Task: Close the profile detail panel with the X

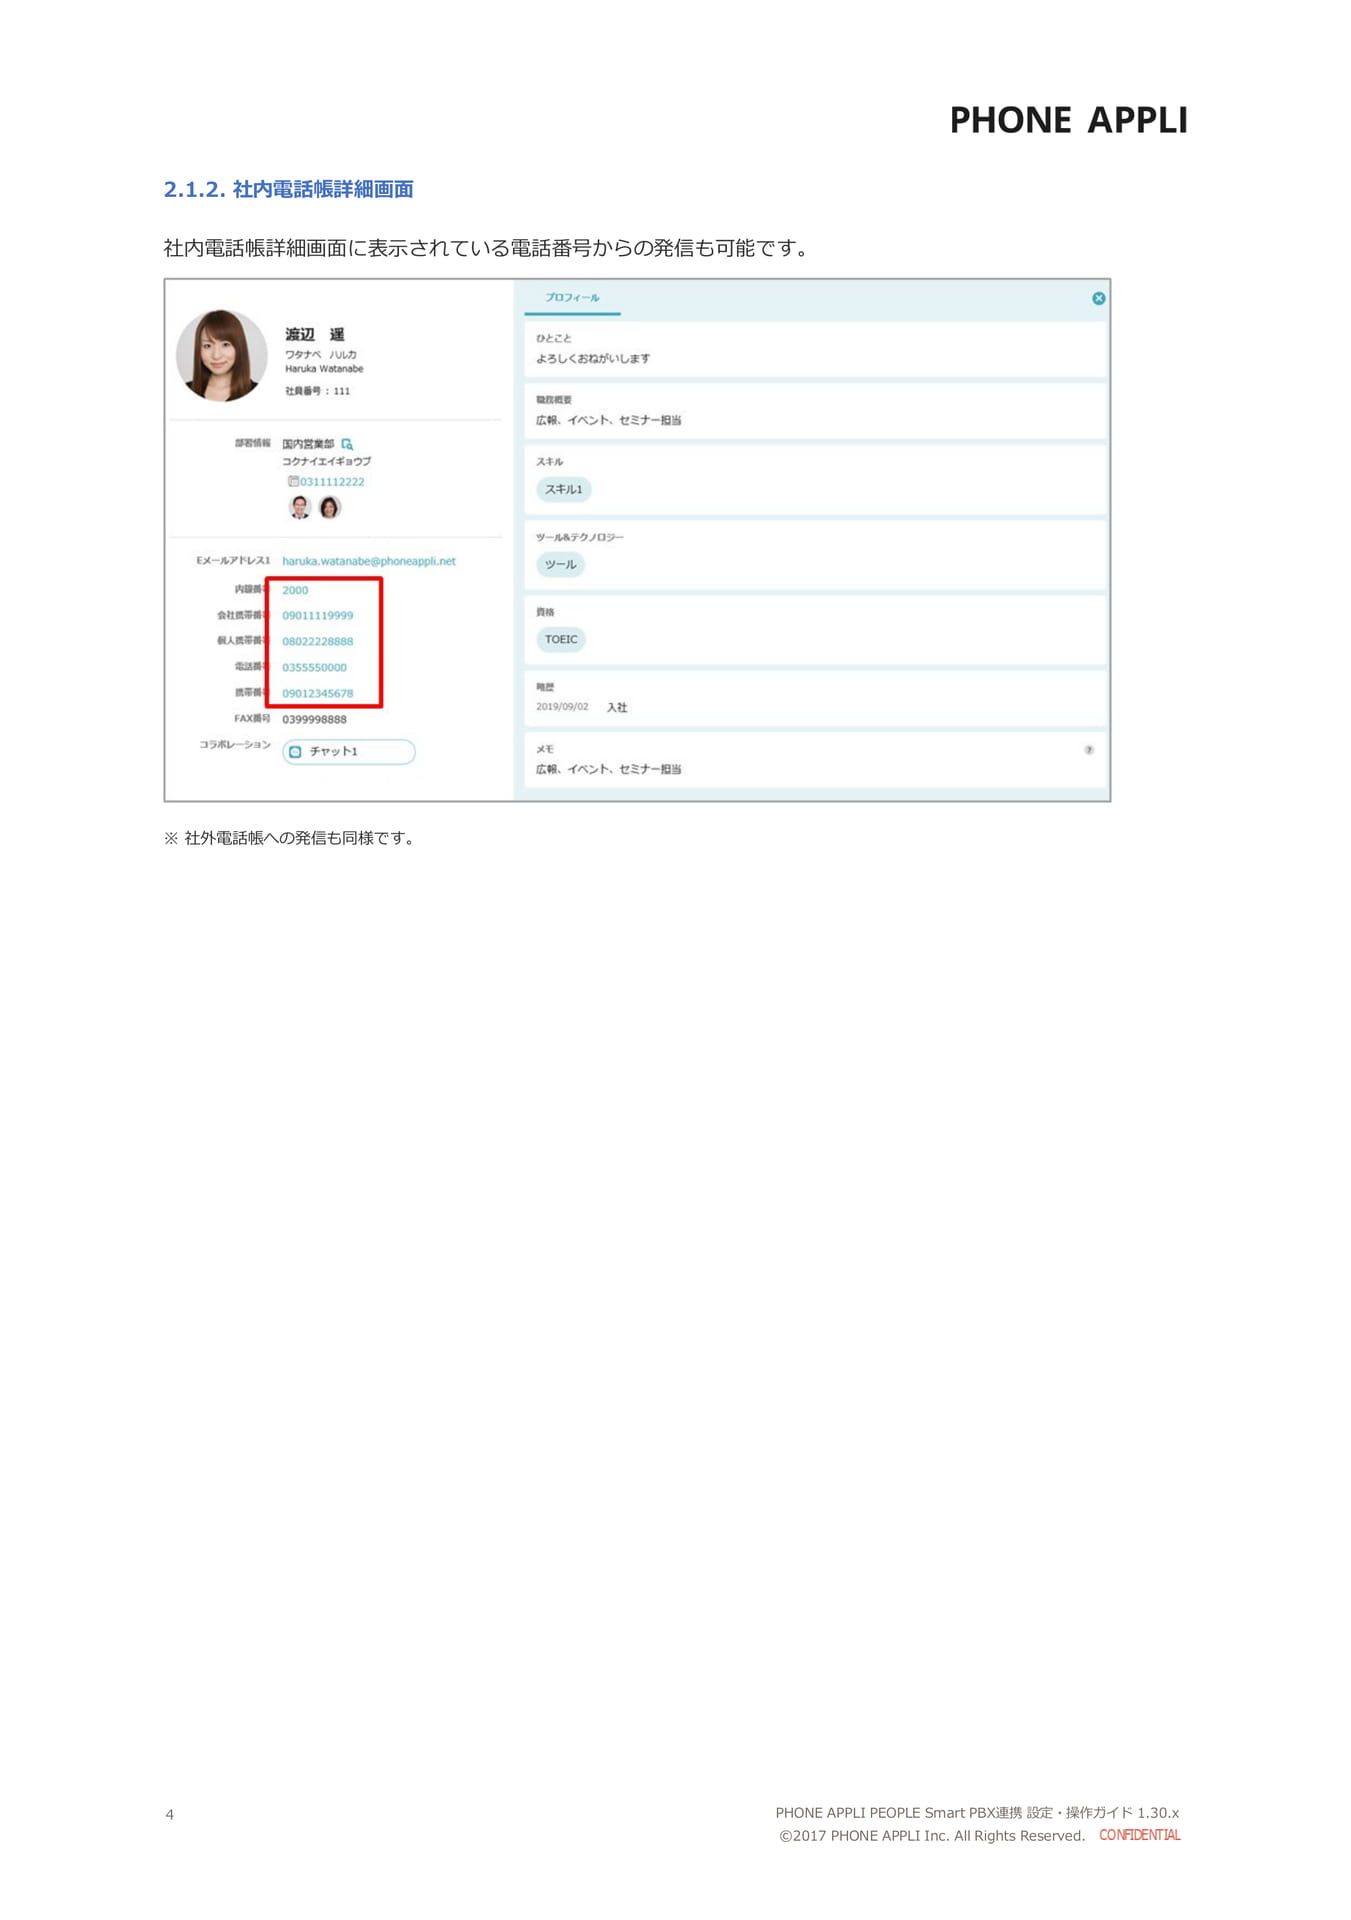Action: click(x=1098, y=298)
